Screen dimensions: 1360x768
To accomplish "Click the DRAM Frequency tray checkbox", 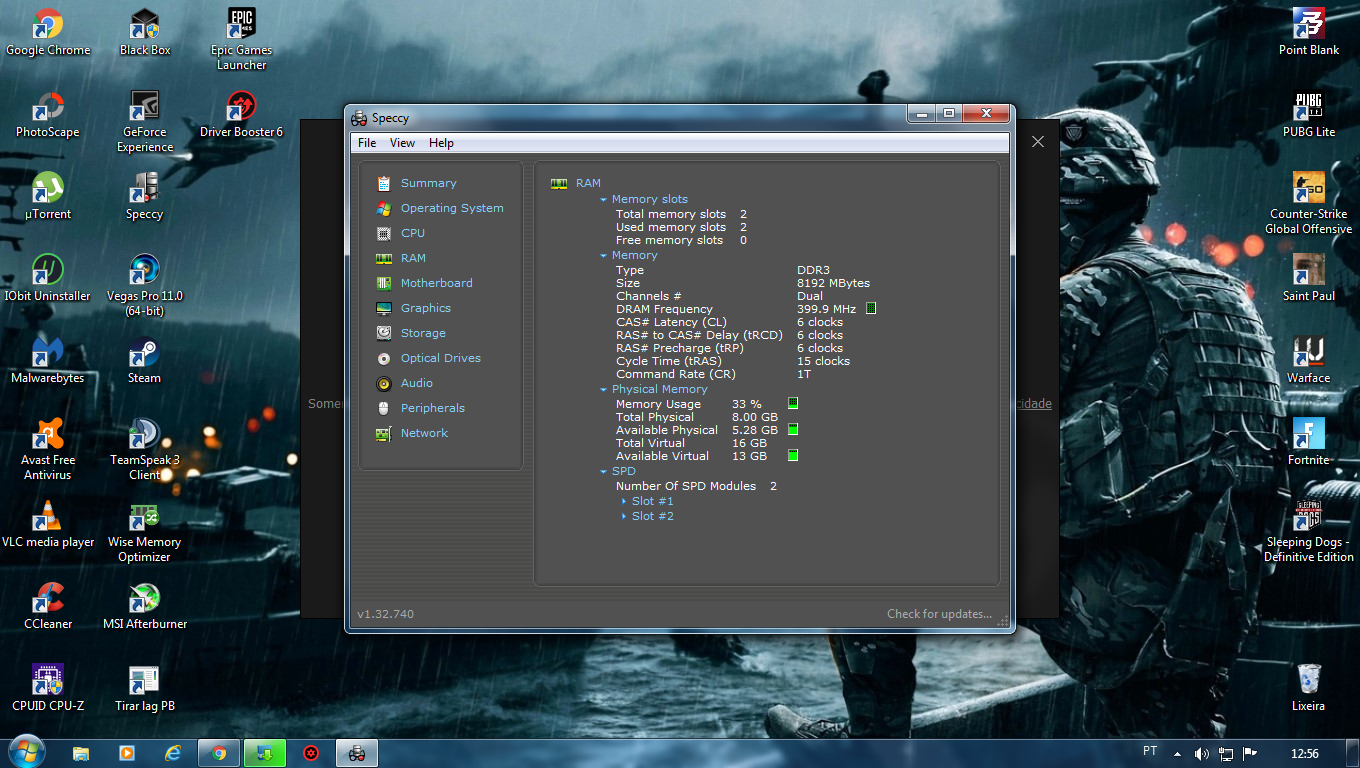I will [x=871, y=309].
